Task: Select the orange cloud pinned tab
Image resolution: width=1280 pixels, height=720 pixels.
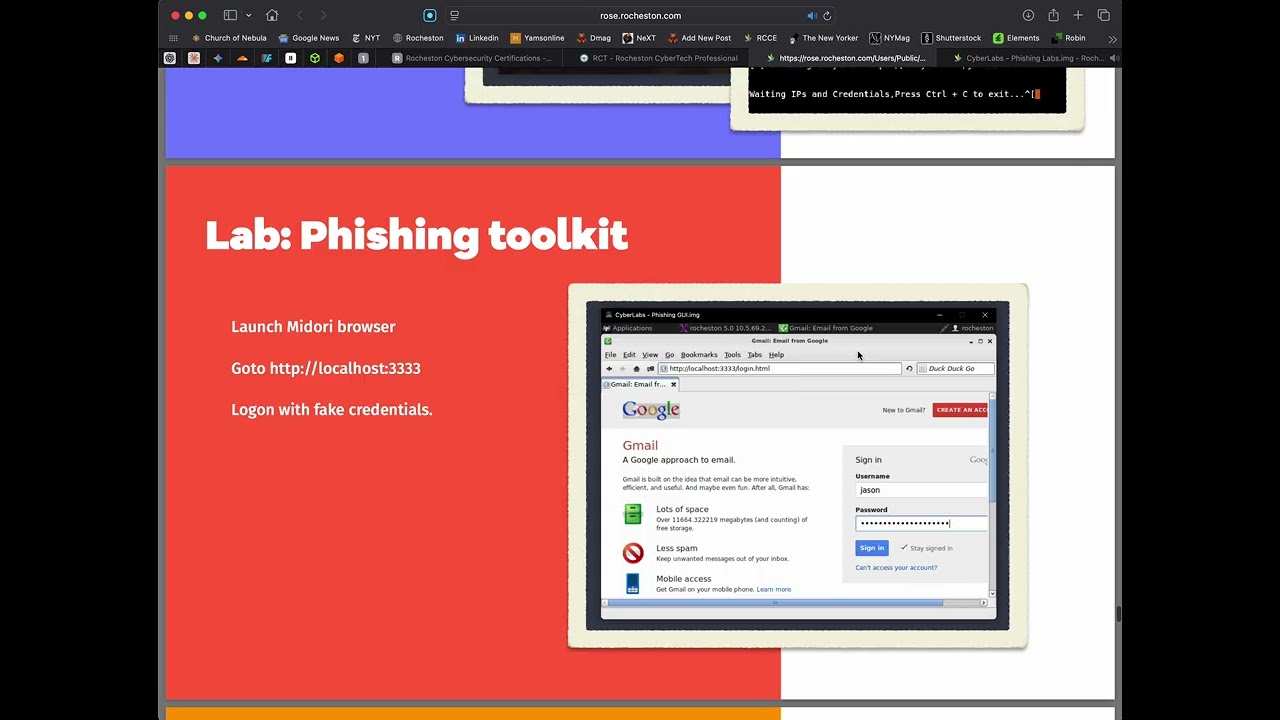Action: click(242, 58)
